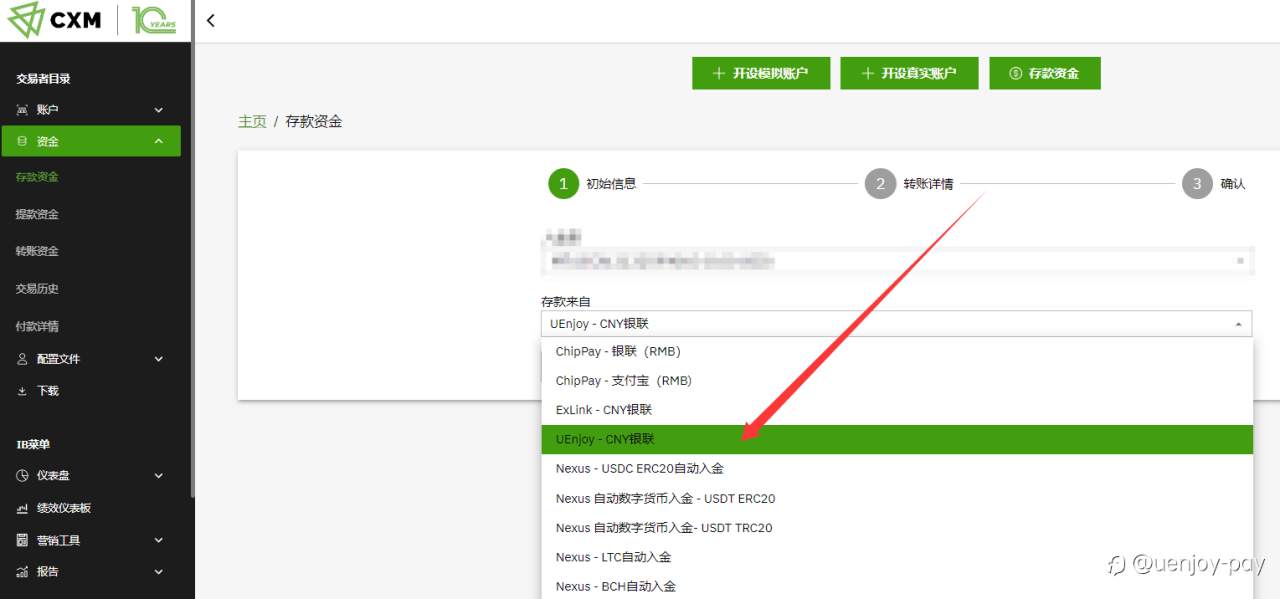Open the 存款来自 dropdown arrow
The image size is (1280, 599).
(1238, 324)
